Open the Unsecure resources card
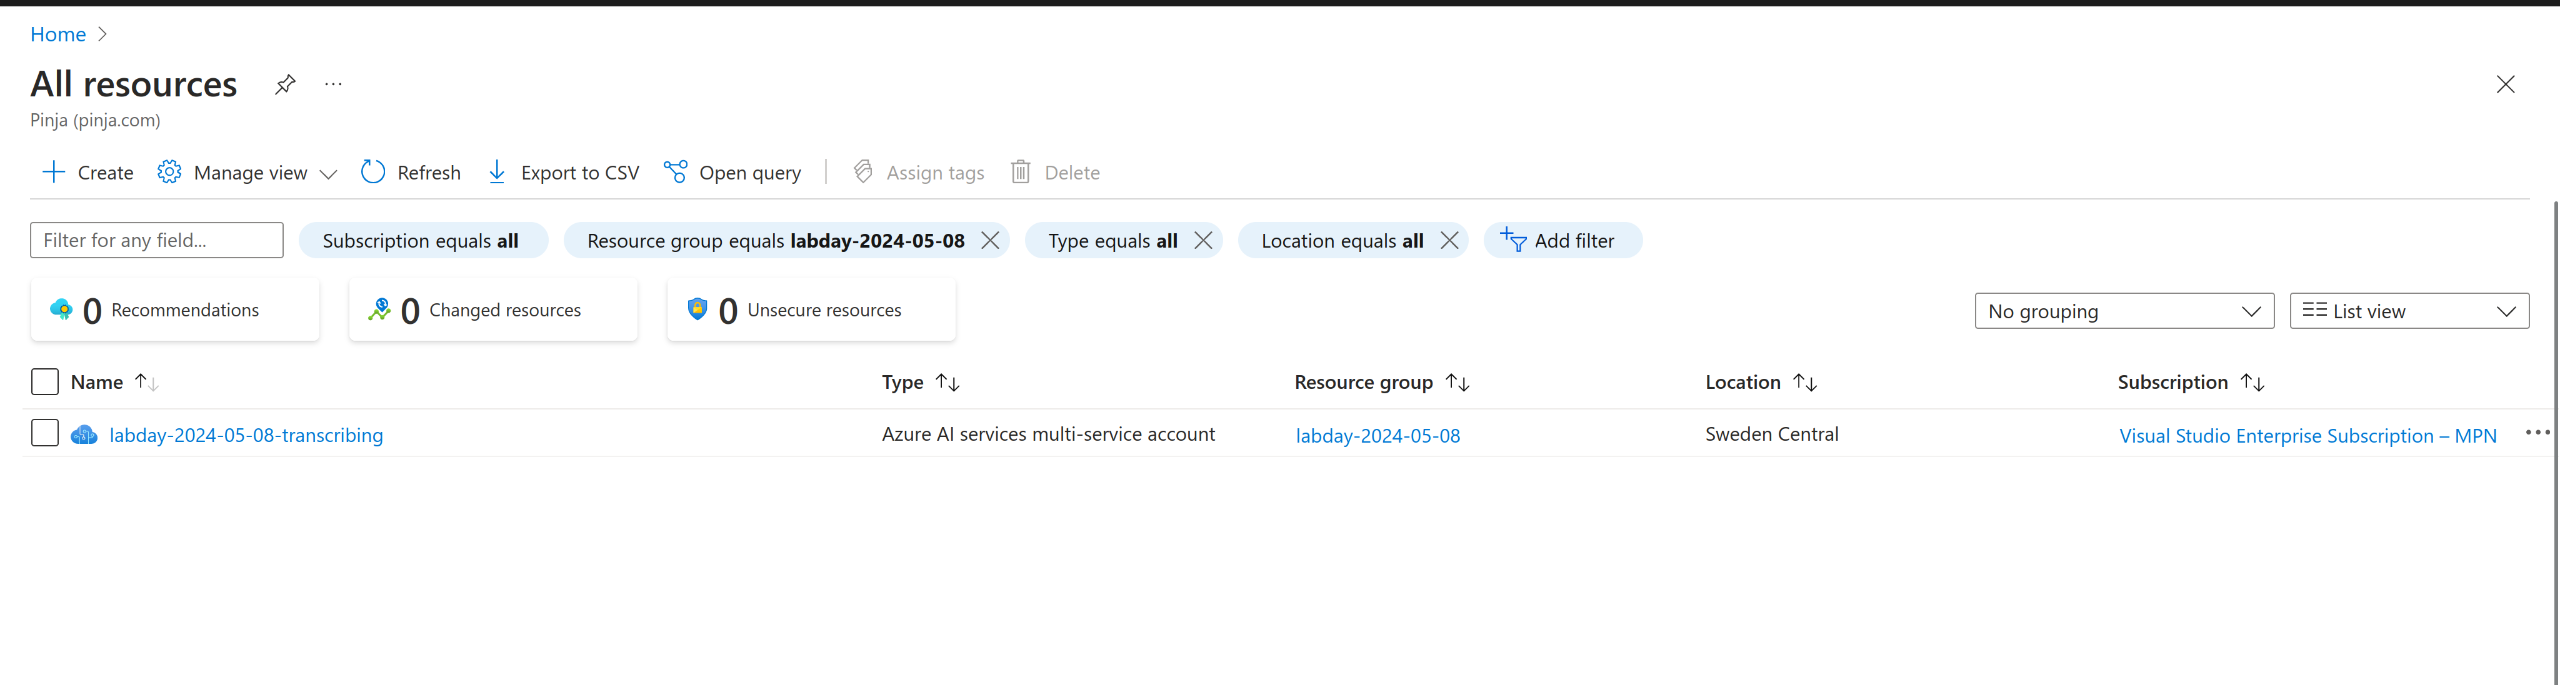This screenshot has width=2560, height=685. pyautogui.click(x=811, y=310)
